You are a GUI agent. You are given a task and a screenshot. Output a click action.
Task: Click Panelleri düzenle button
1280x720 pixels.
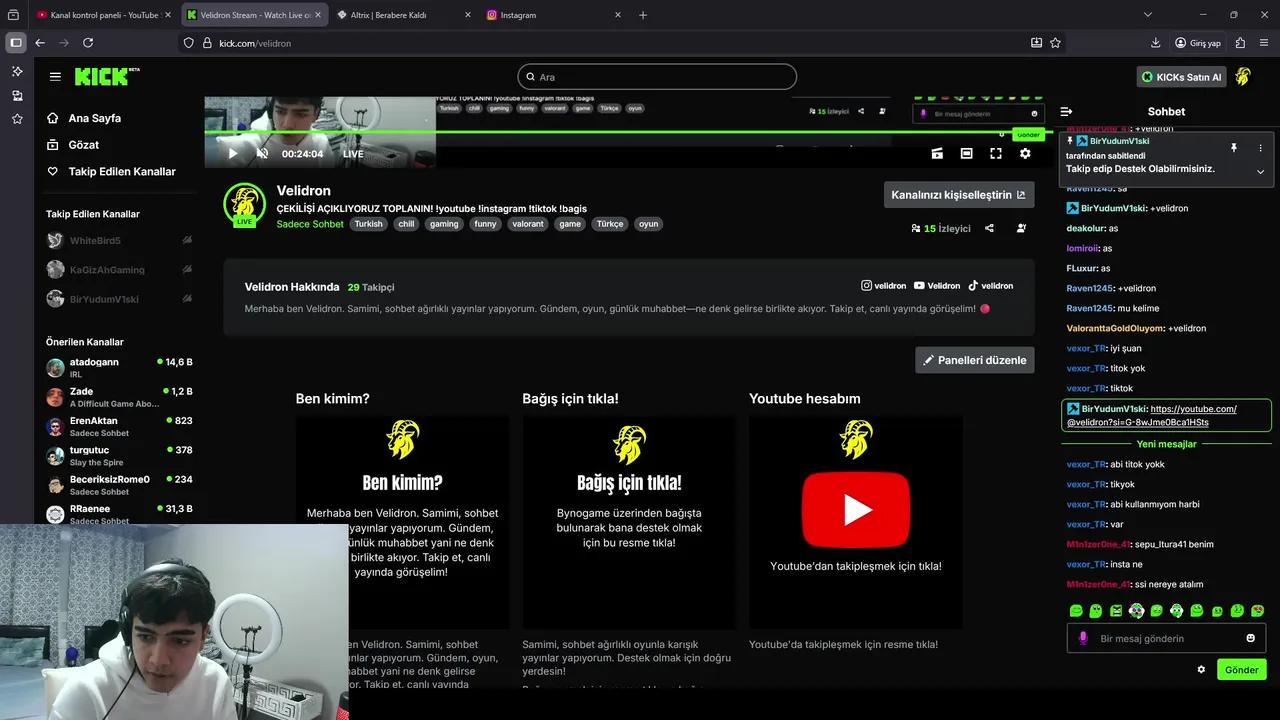tap(975, 360)
